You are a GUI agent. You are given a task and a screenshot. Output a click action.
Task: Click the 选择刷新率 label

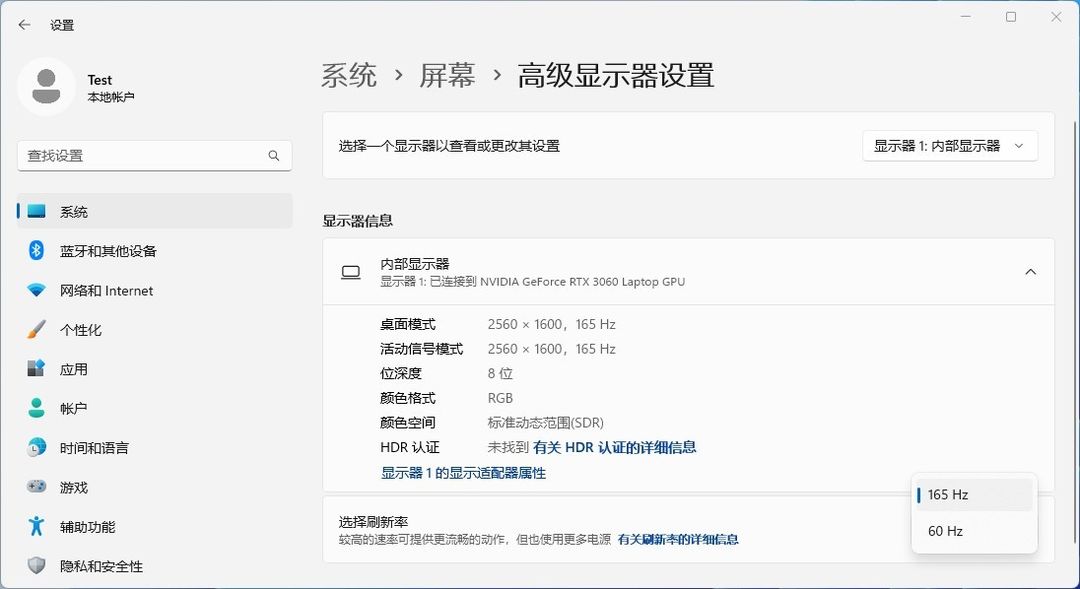coord(372,521)
